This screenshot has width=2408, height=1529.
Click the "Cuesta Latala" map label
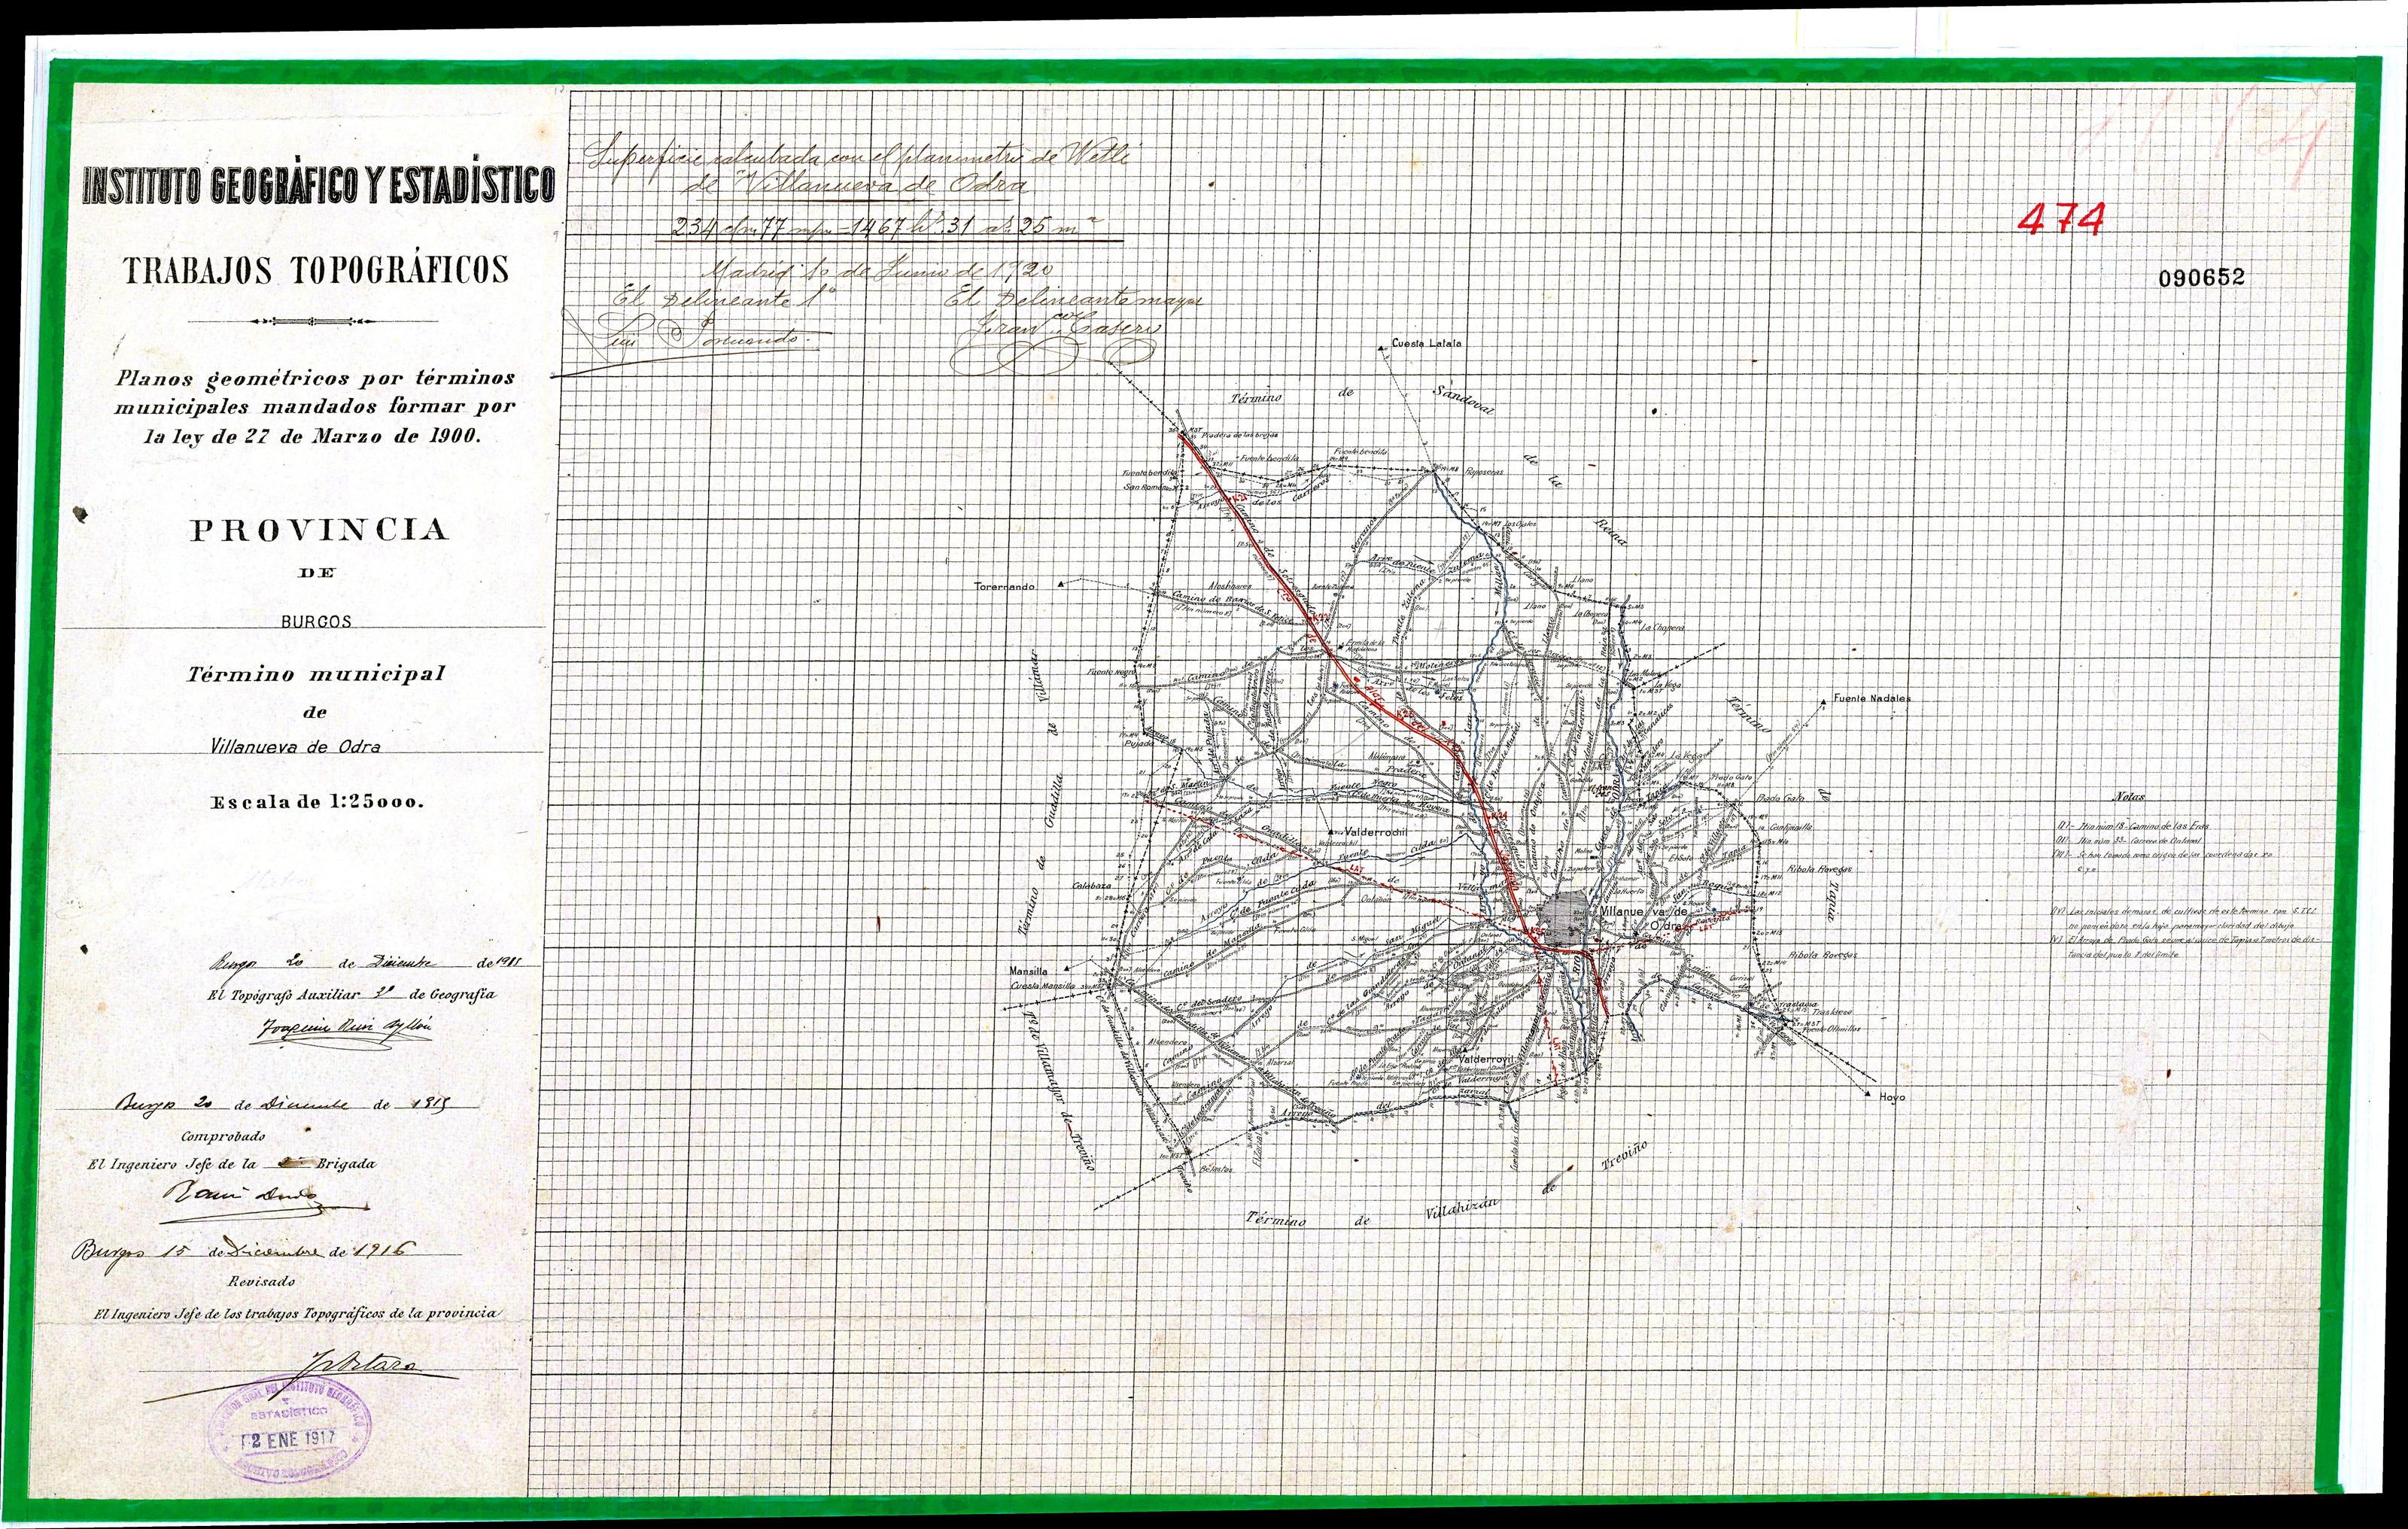click(1426, 343)
